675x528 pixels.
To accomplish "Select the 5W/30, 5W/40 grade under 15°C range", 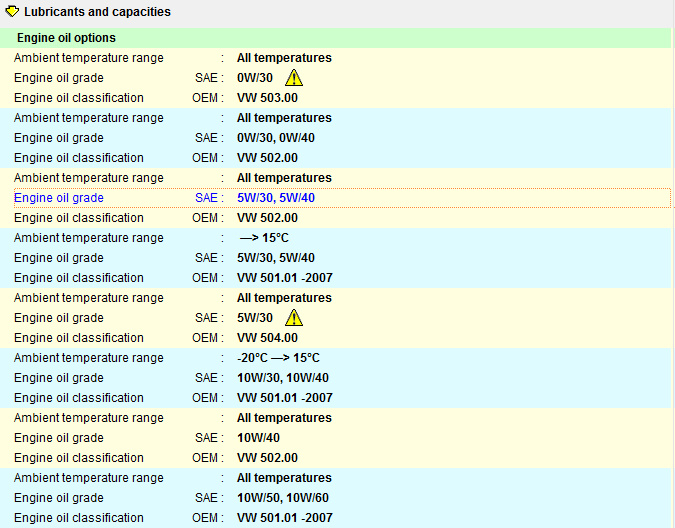I will 276,258.
